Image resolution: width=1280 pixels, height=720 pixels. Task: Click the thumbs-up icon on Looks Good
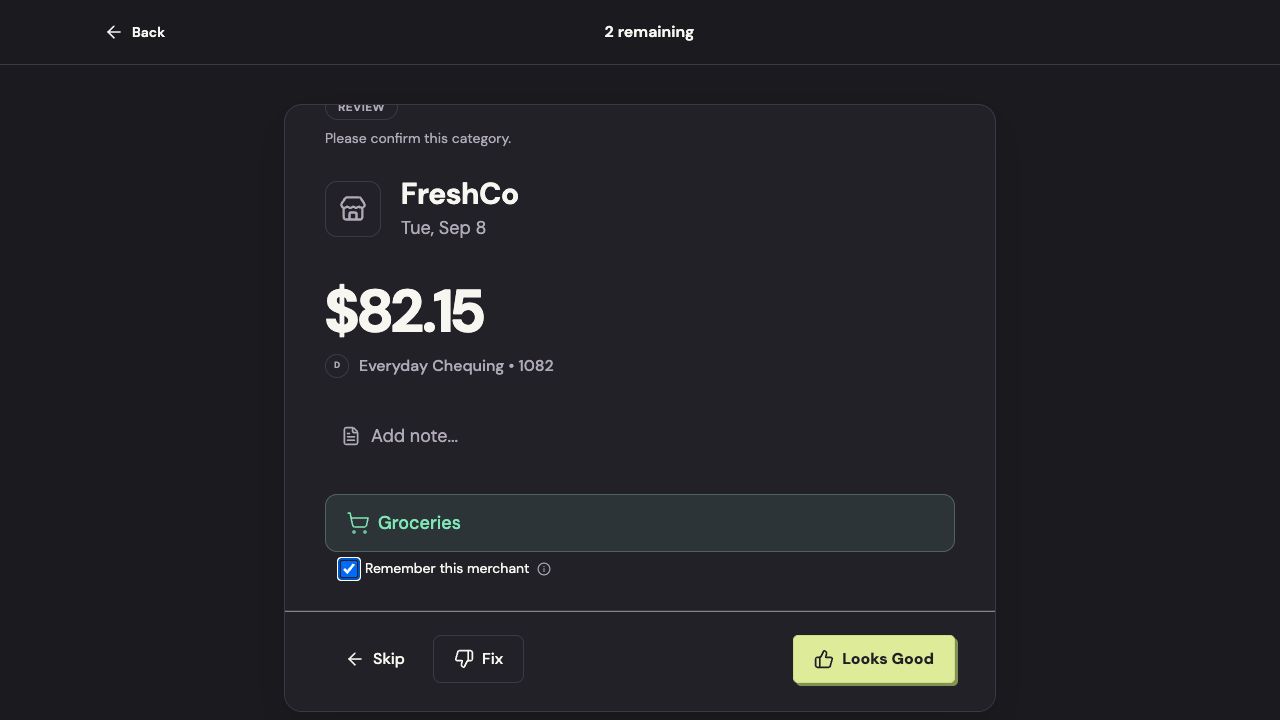(x=824, y=659)
